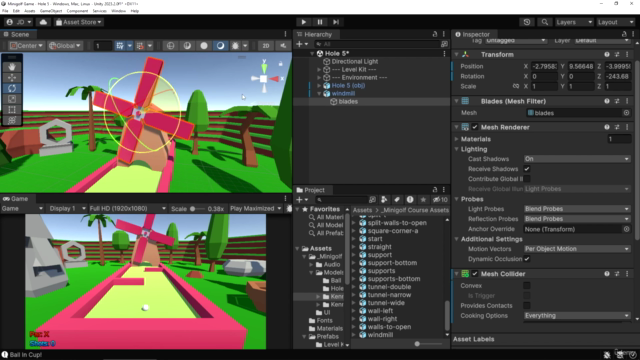Open Transform component help icon
640x360 pixels.
coord(607,54)
